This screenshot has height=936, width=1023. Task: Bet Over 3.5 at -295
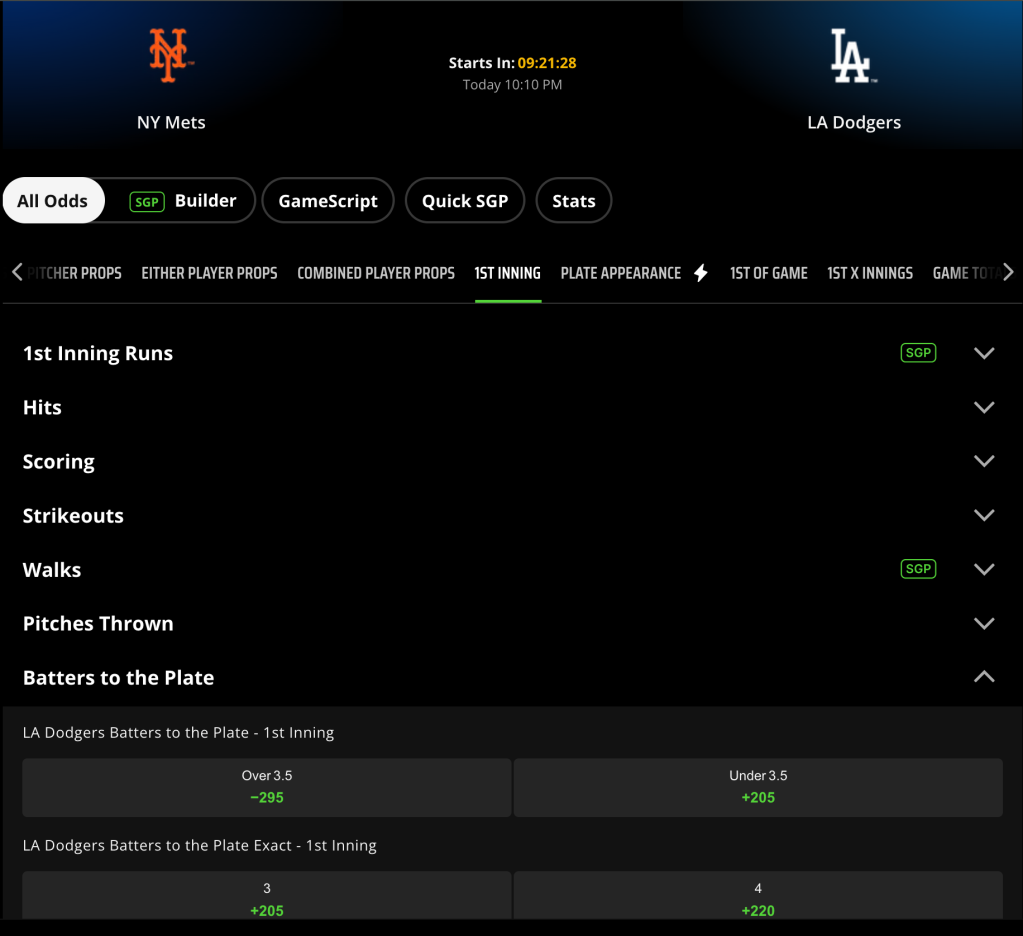pos(267,787)
